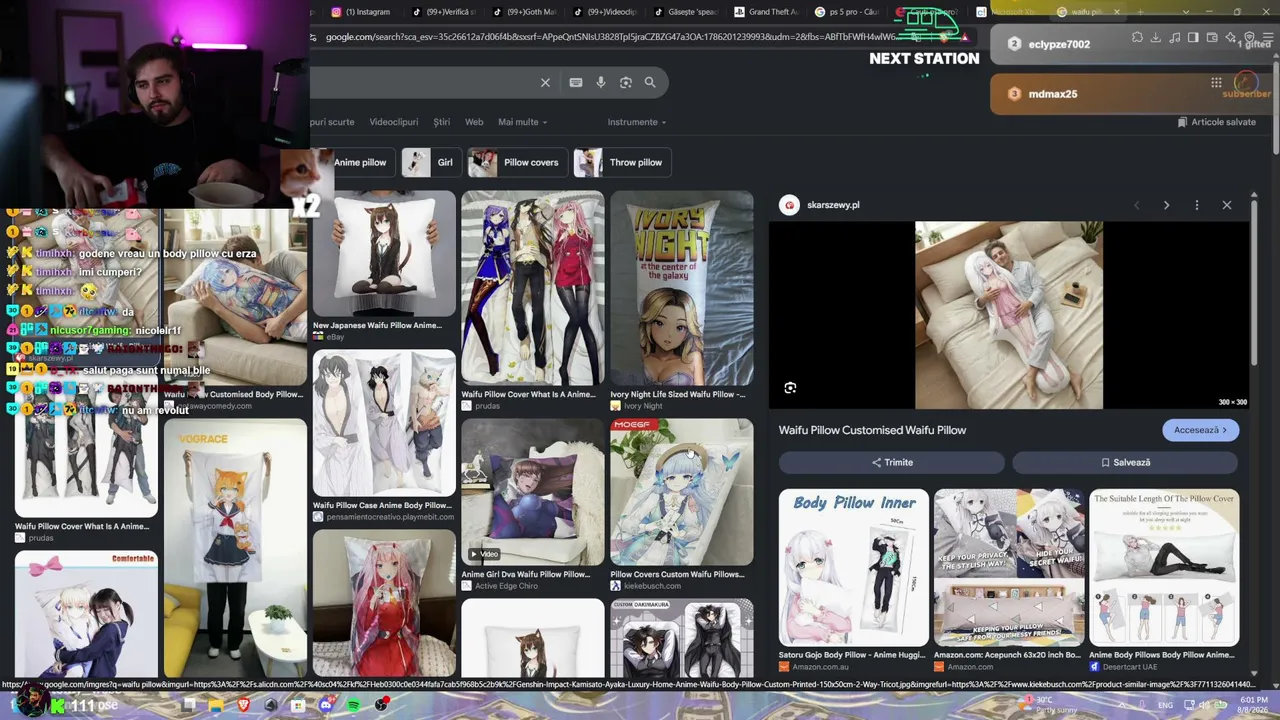Switch to the Știri news tab

tap(442, 122)
